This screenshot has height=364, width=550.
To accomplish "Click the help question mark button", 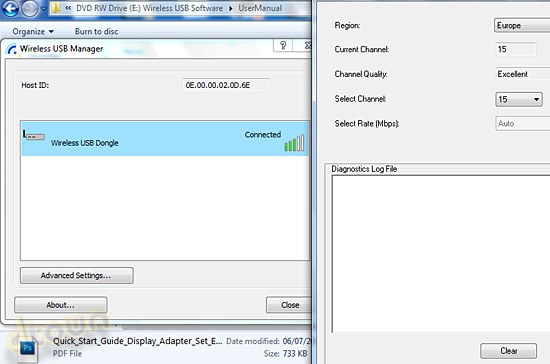I will pyautogui.click(x=283, y=46).
